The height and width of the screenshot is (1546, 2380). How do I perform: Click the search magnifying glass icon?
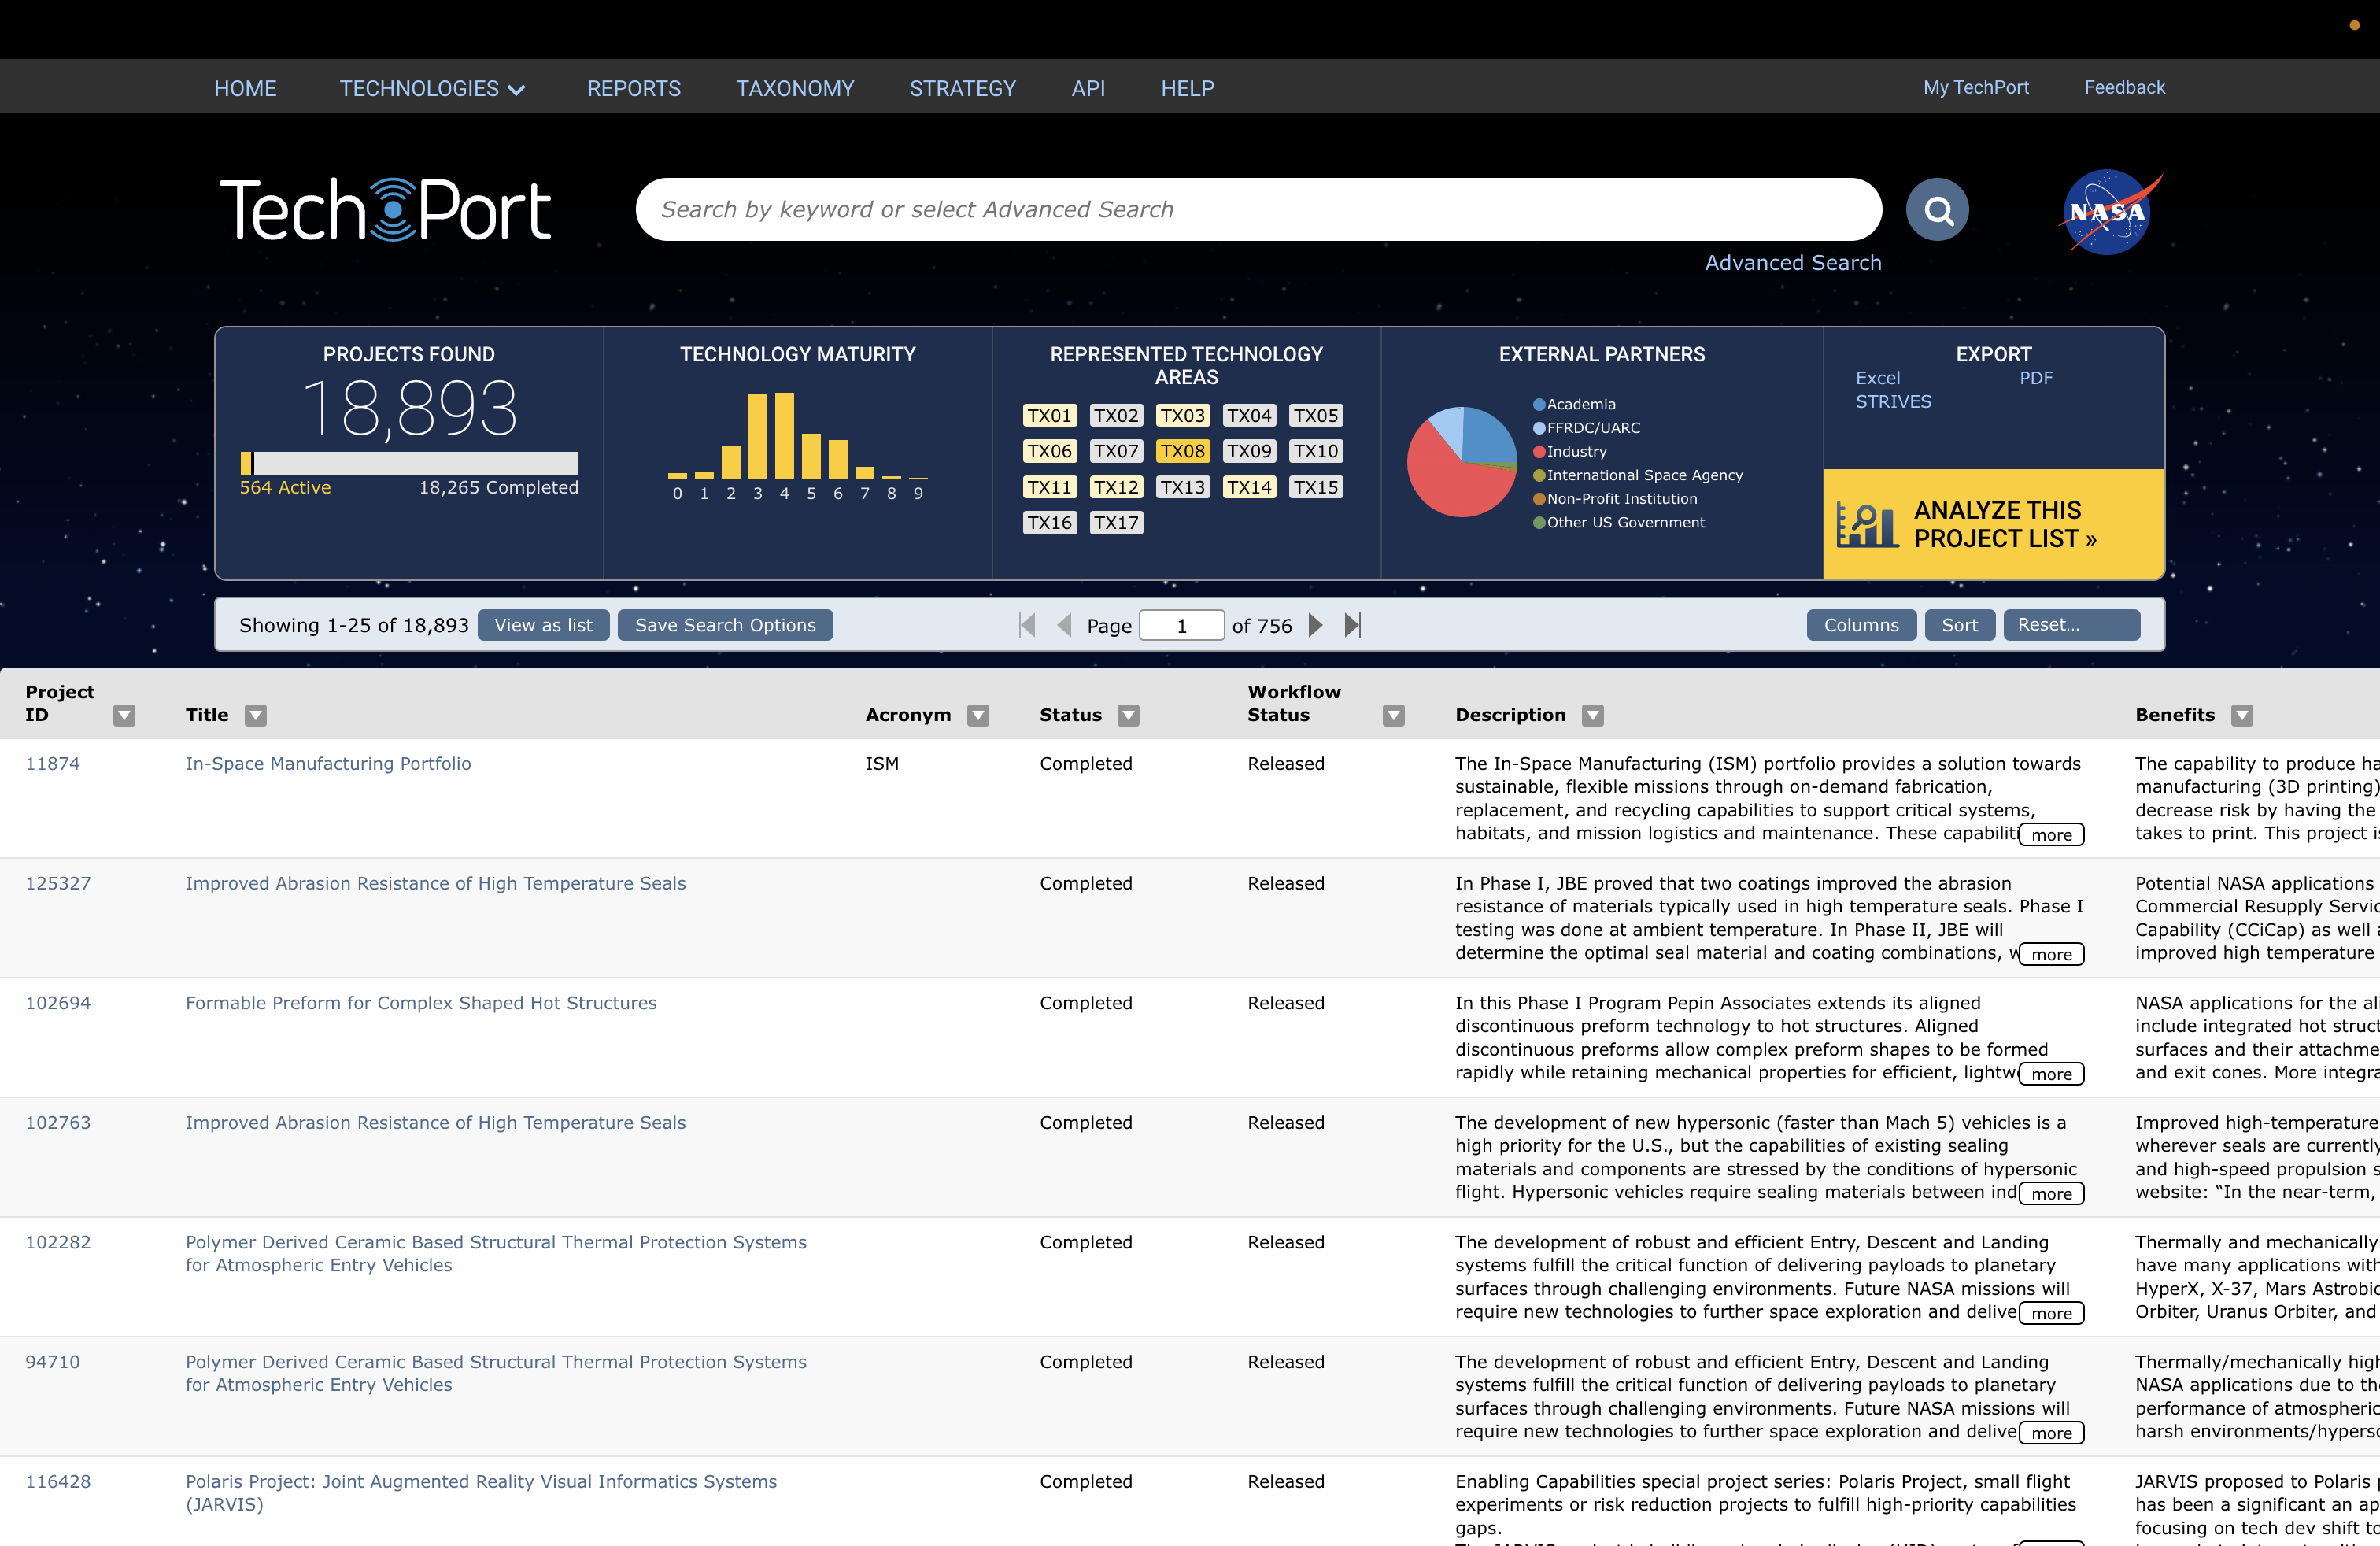1937,209
